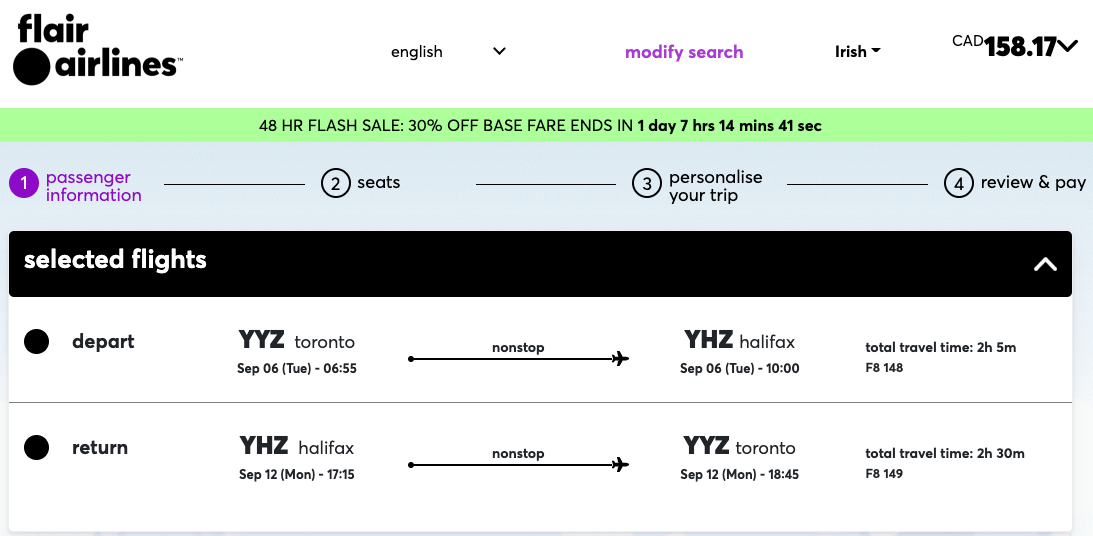Click the step 2 seats circle icon

335,183
